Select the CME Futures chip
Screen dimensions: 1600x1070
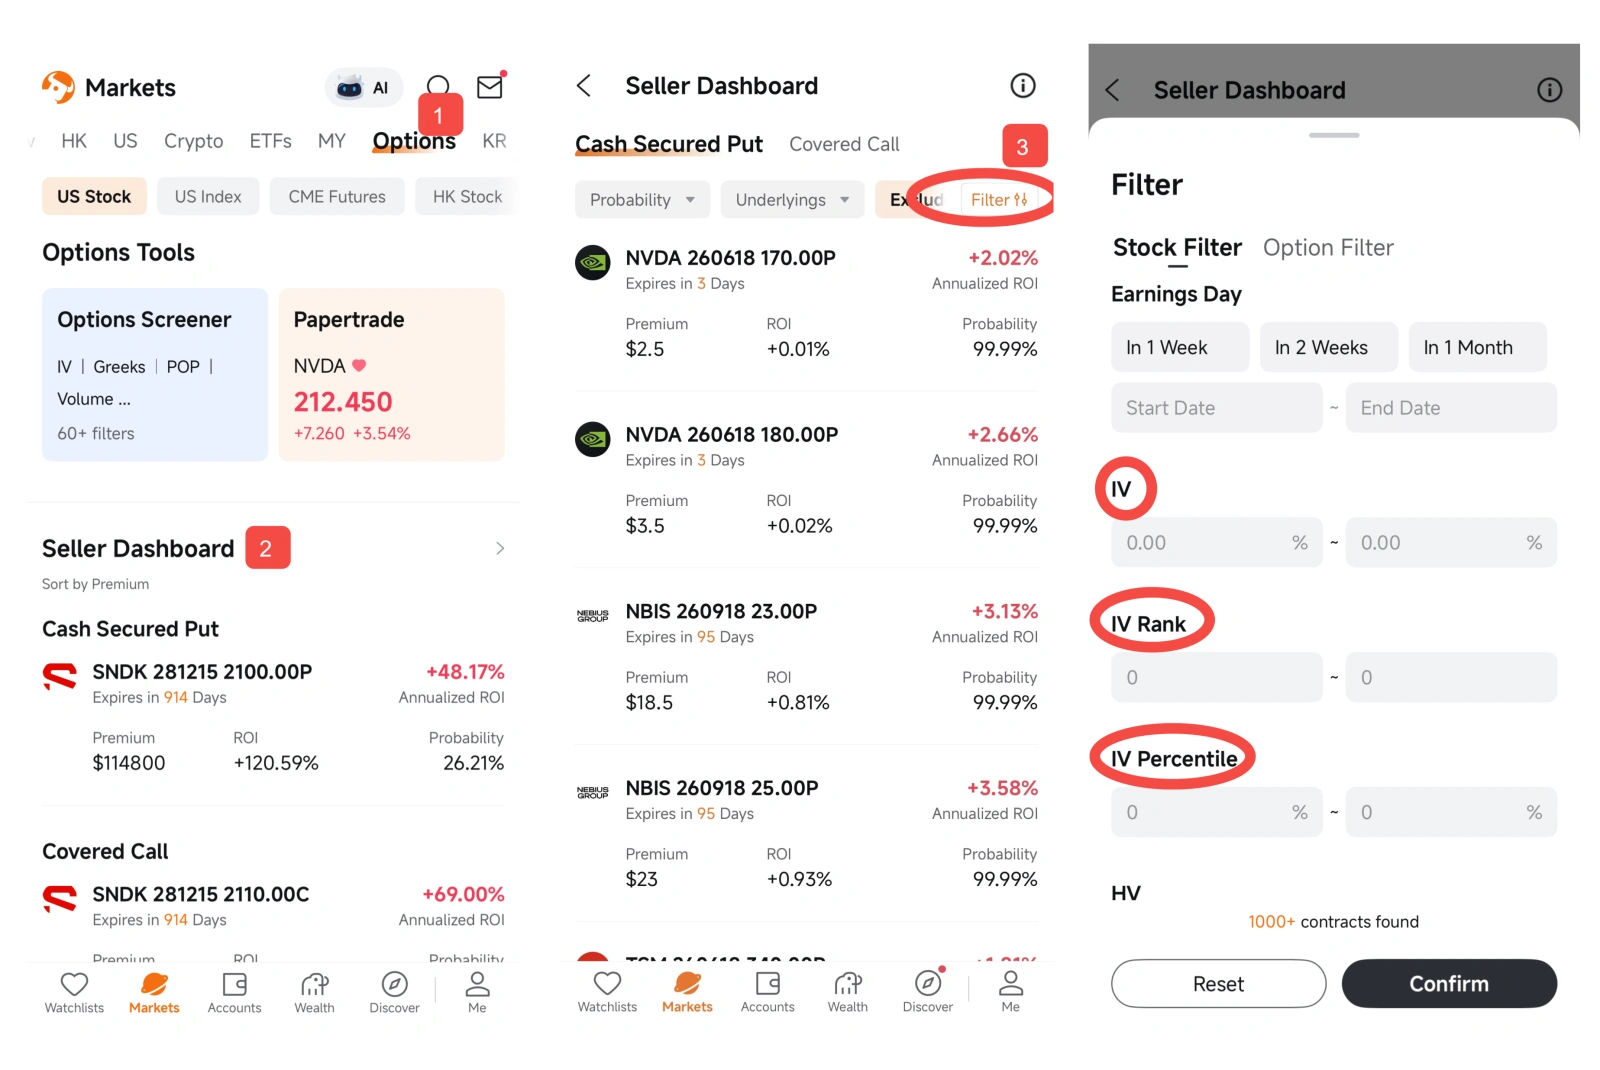(337, 197)
